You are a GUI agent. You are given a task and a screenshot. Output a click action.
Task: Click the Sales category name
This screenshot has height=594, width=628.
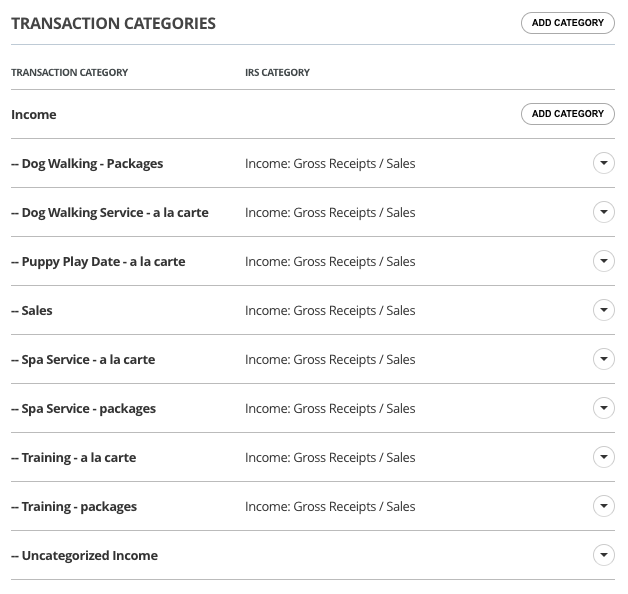(37, 310)
